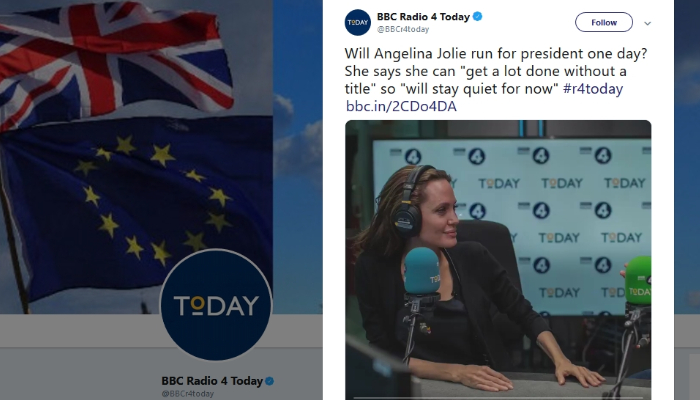This screenshot has width=700, height=400.
Task: Follow the BBC Radio 4 Today account
Action: 604,22
